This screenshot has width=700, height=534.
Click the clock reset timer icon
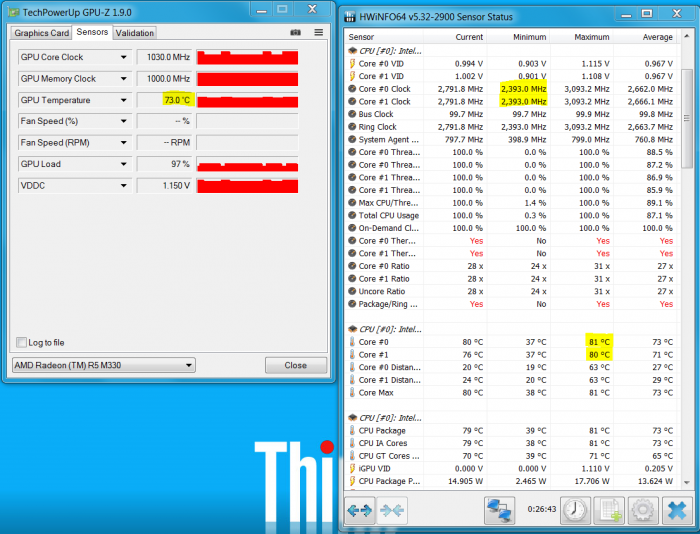click(x=575, y=509)
